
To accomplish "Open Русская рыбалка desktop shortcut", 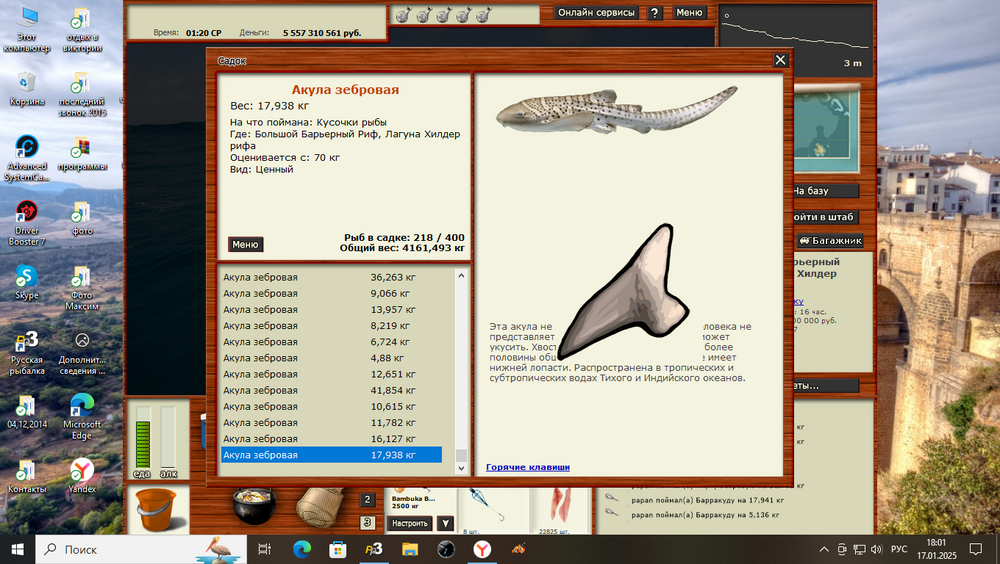I will [x=26, y=350].
